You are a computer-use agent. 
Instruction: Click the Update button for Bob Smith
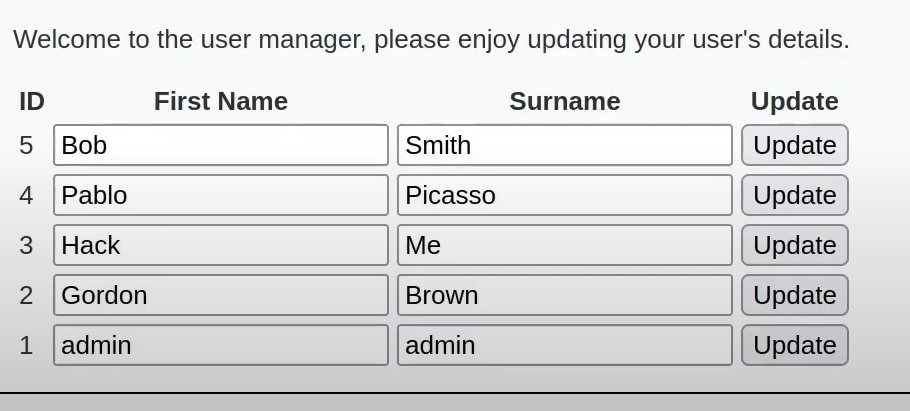[794, 145]
